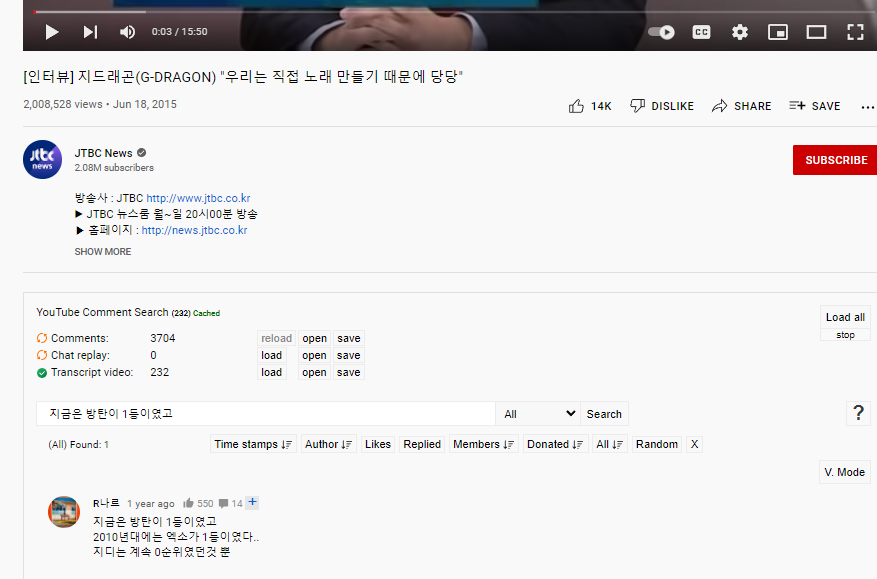Toggle V. Mode
This screenshot has width=877, height=579.
pyautogui.click(x=845, y=472)
